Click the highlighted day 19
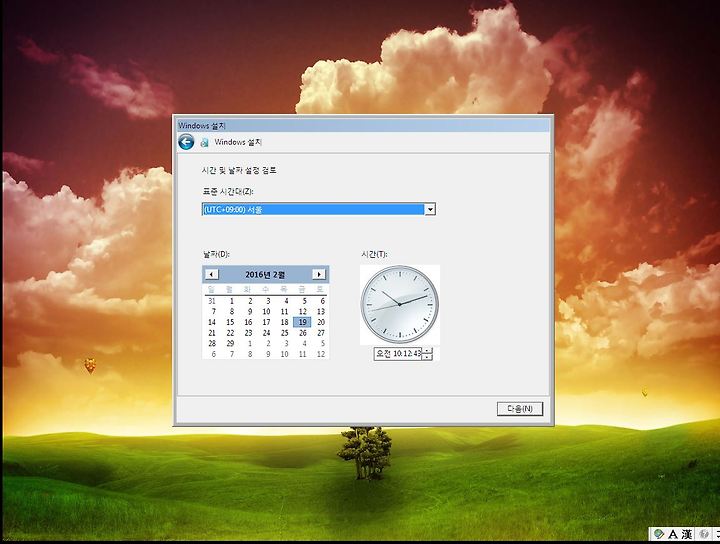This screenshot has width=720, height=544. pos(302,322)
